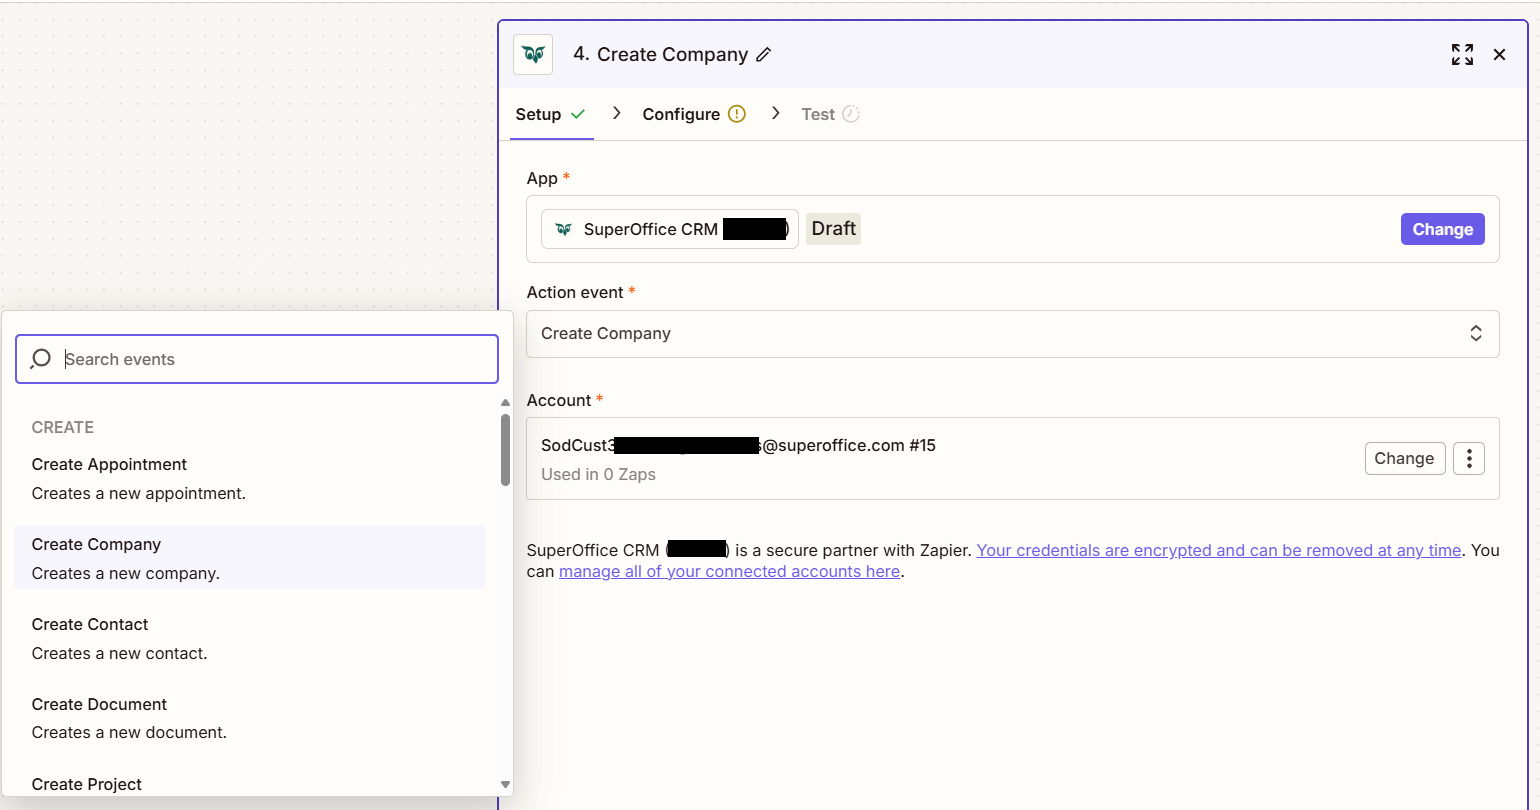Click the pencil icon to rename the step

[x=763, y=54]
